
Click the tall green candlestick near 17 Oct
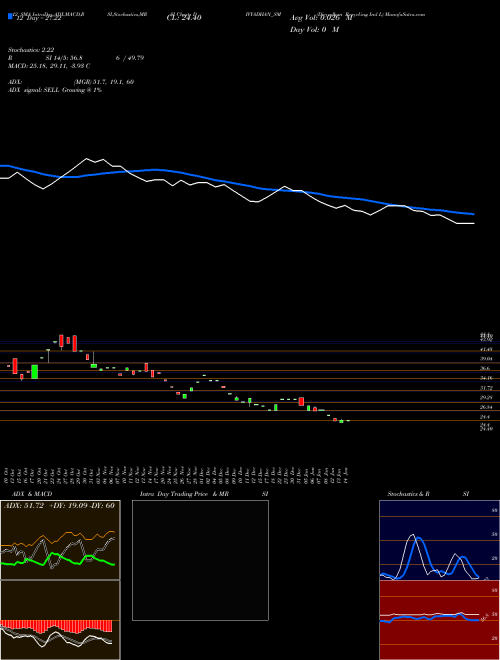(x=35, y=372)
